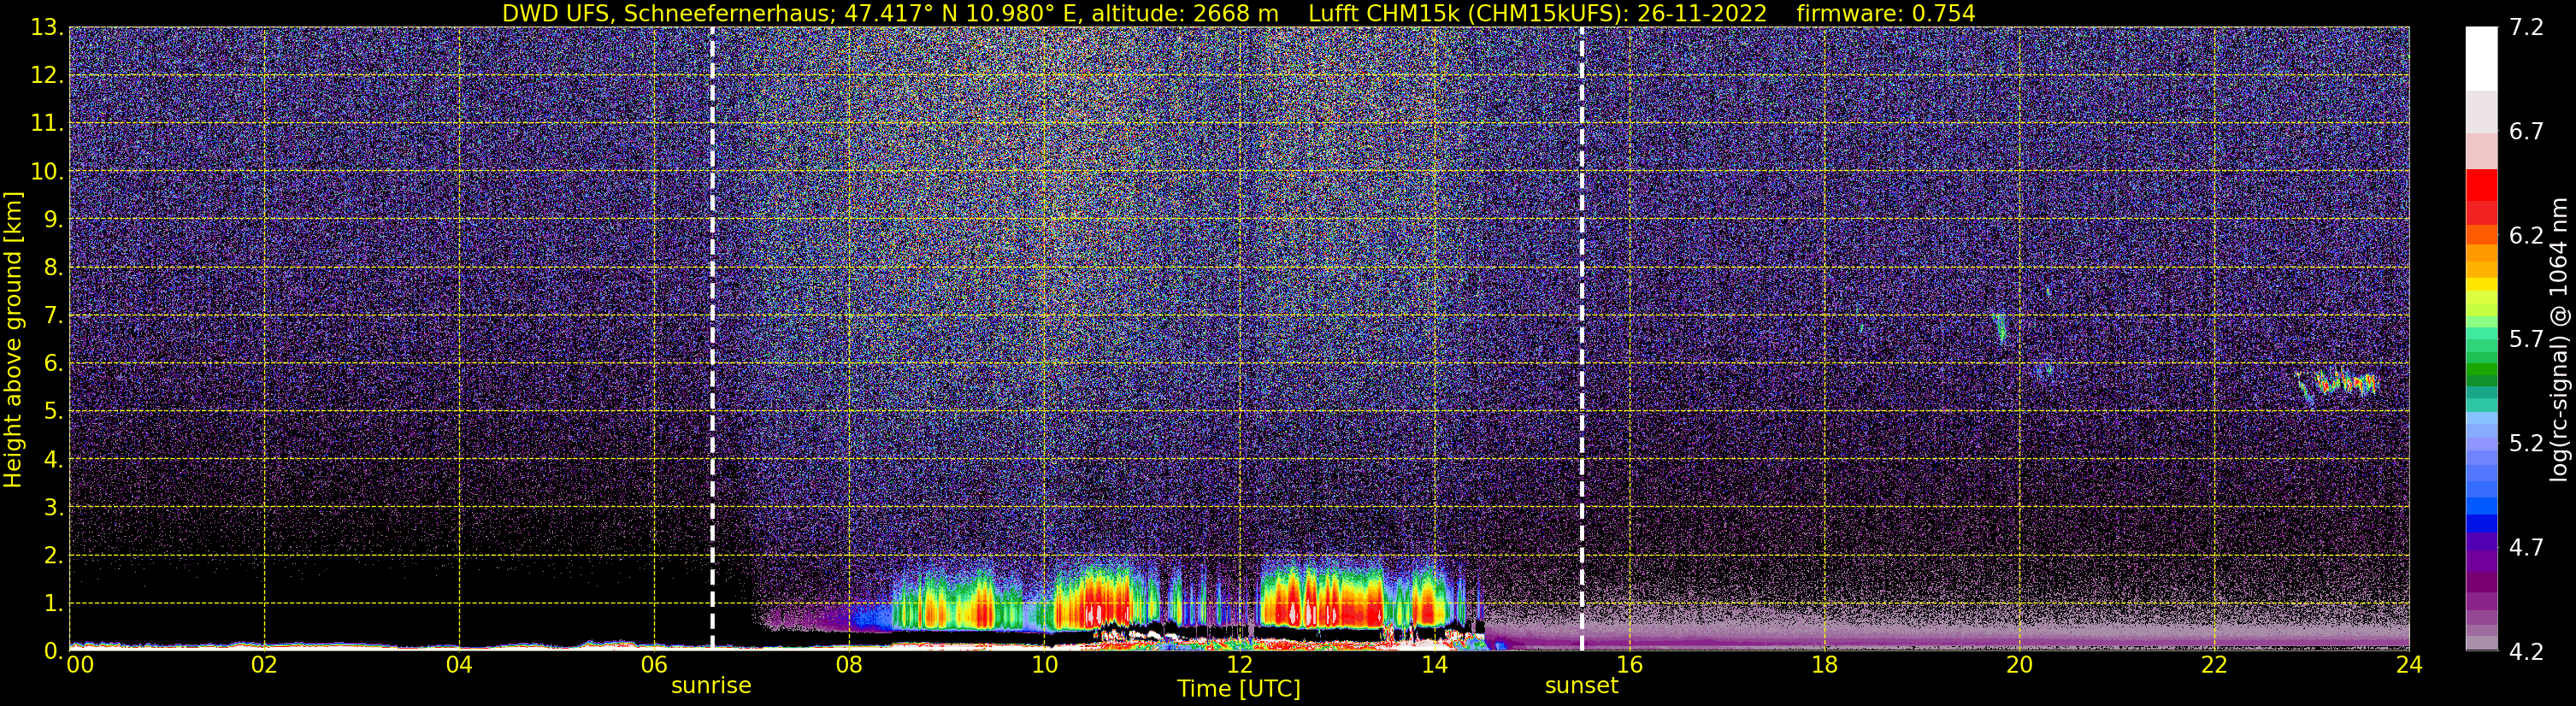Click the sunset dashed white marker line
This screenshot has width=2576, height=706.
click(x=1582, y=338)
